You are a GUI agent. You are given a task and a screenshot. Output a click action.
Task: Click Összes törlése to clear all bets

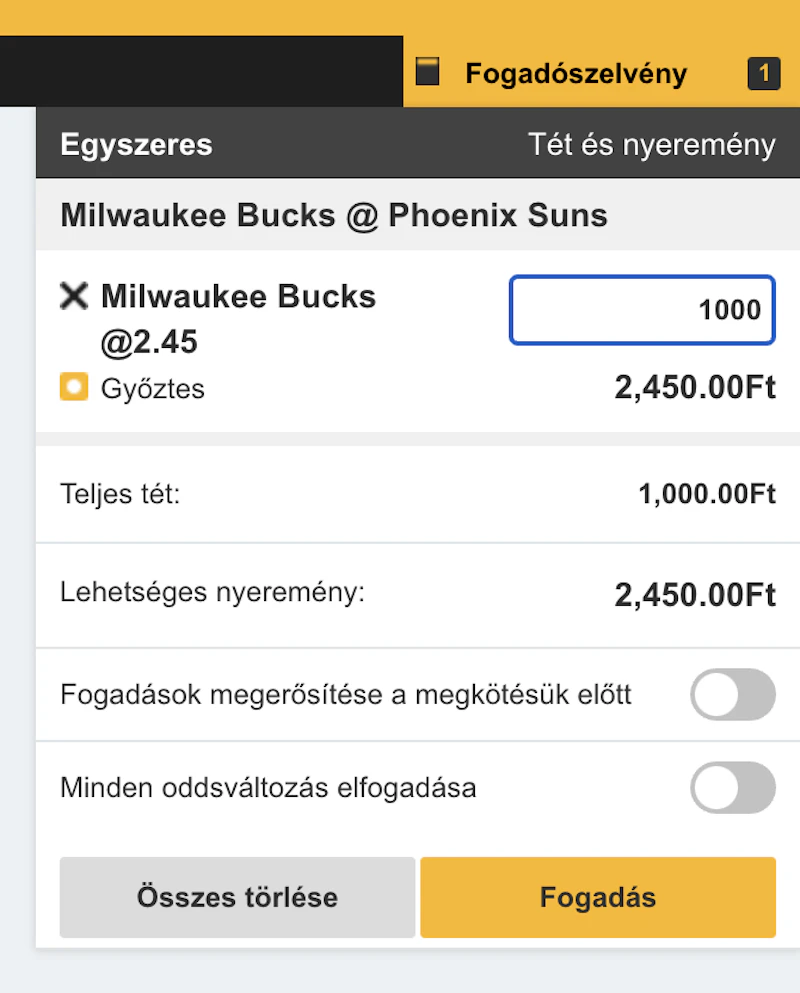237,897
